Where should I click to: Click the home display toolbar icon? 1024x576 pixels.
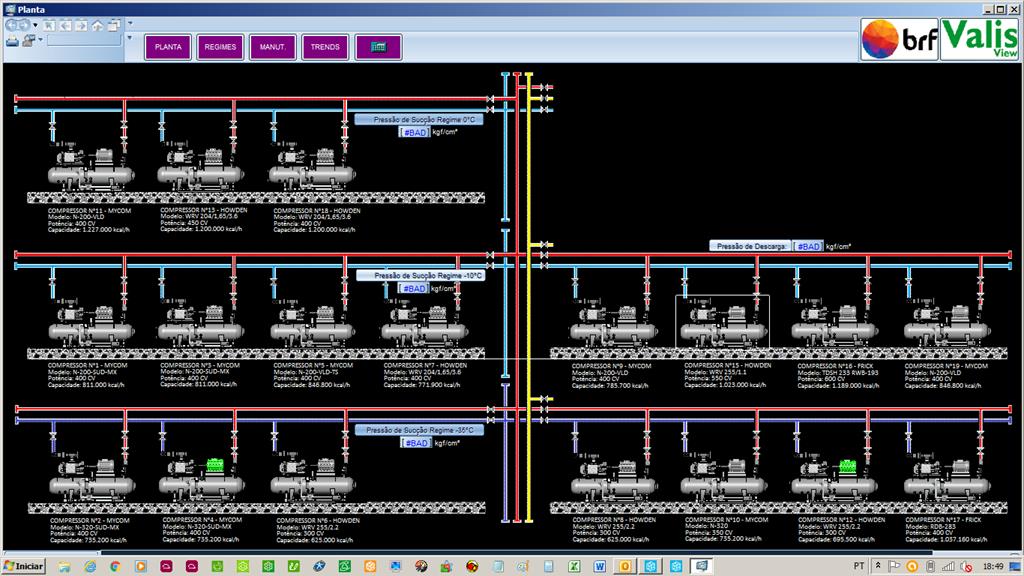(97, 25)
